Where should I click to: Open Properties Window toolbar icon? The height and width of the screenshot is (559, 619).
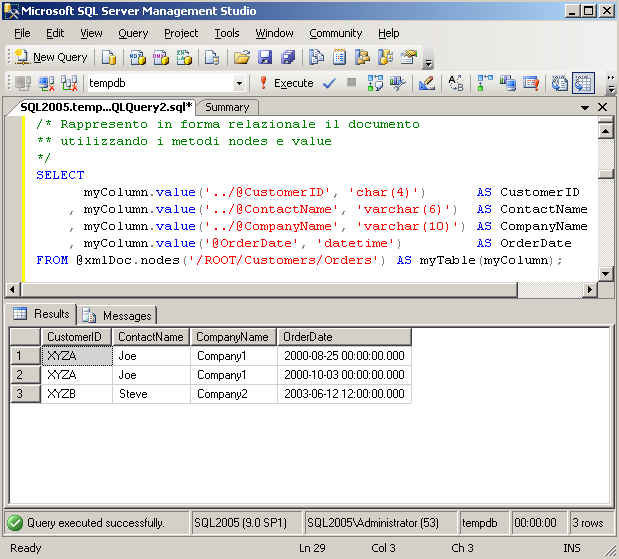(x=409, y=57)
